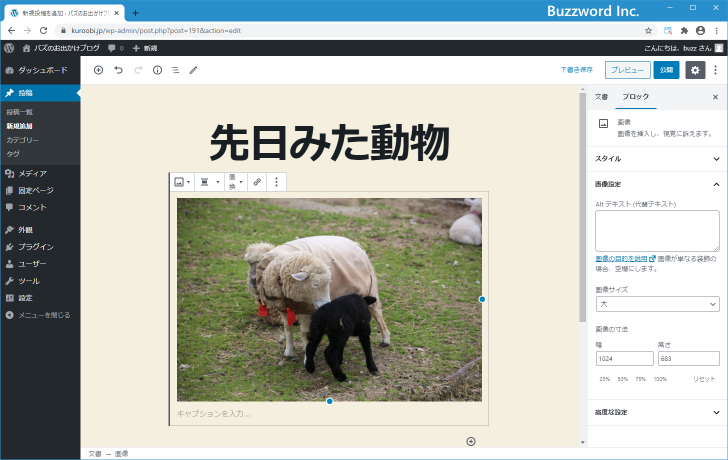
Task: Set image size to 50%
Action: tap(622, 379)
